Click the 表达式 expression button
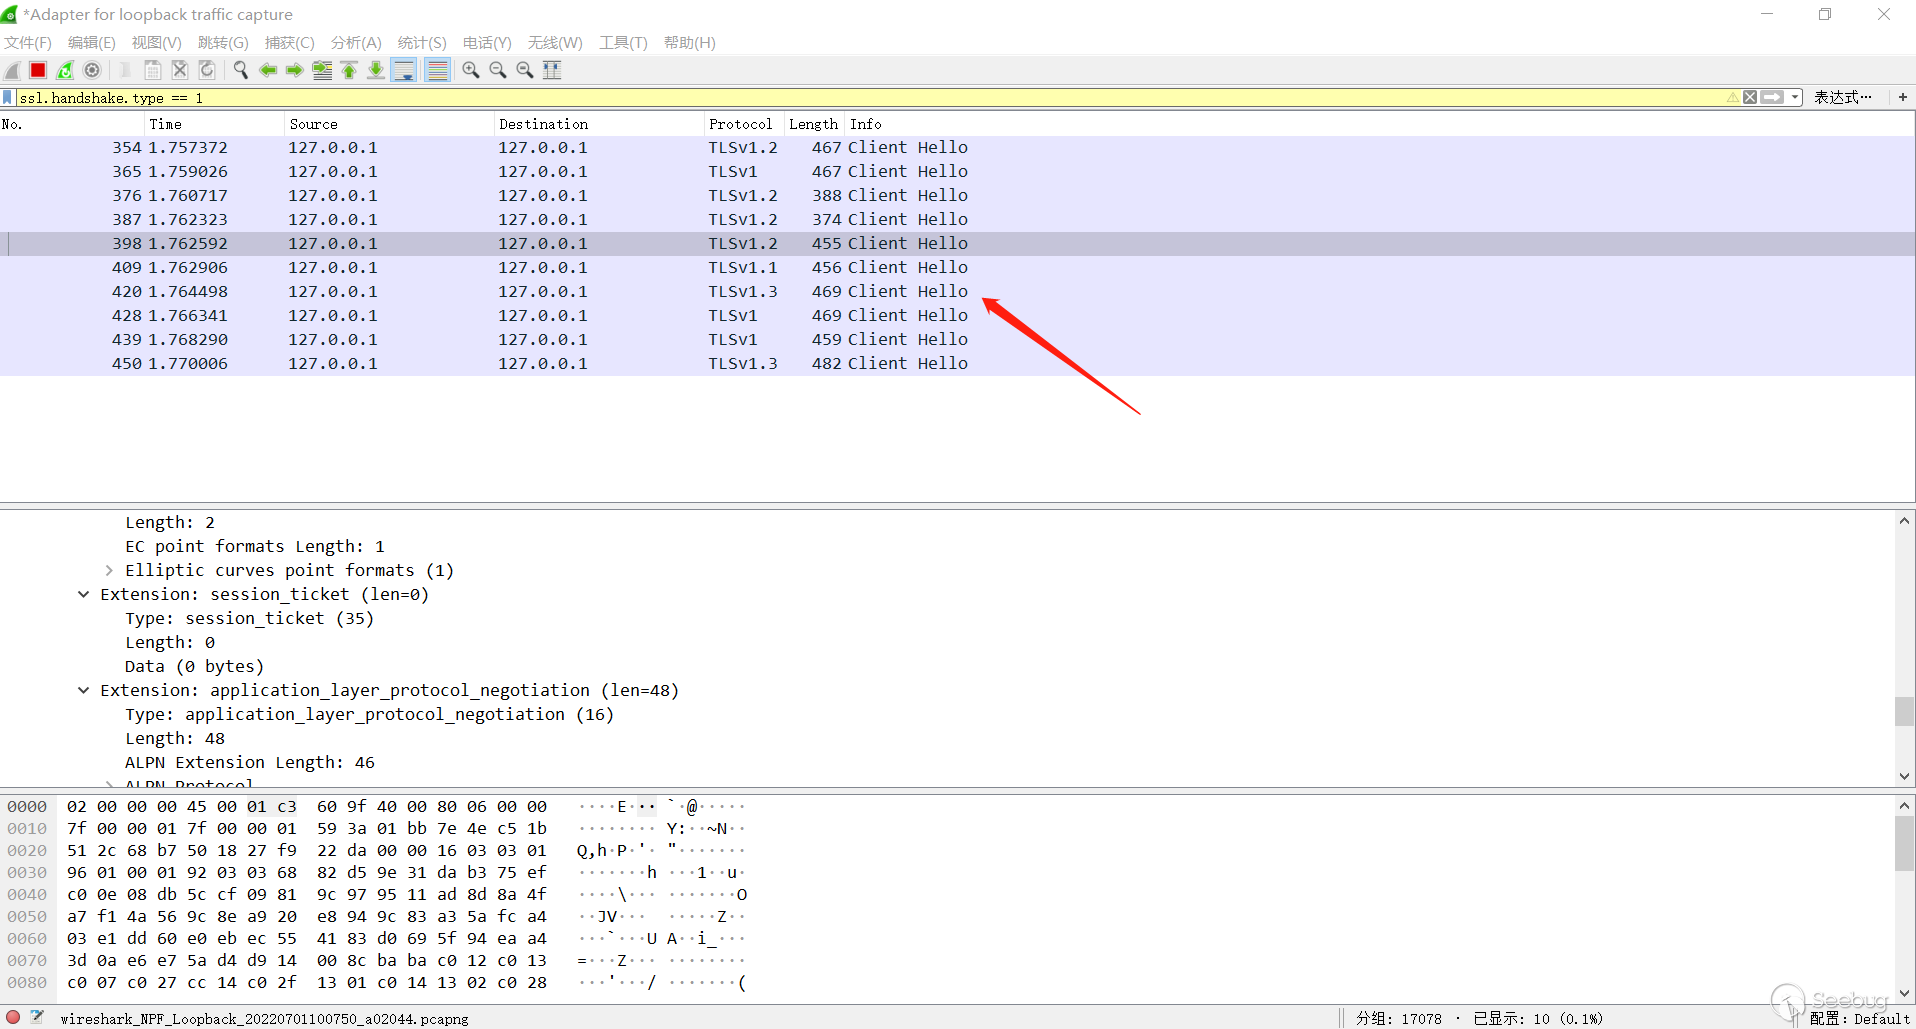This screenshot has height=1029, width=1916. [1842, 97]
